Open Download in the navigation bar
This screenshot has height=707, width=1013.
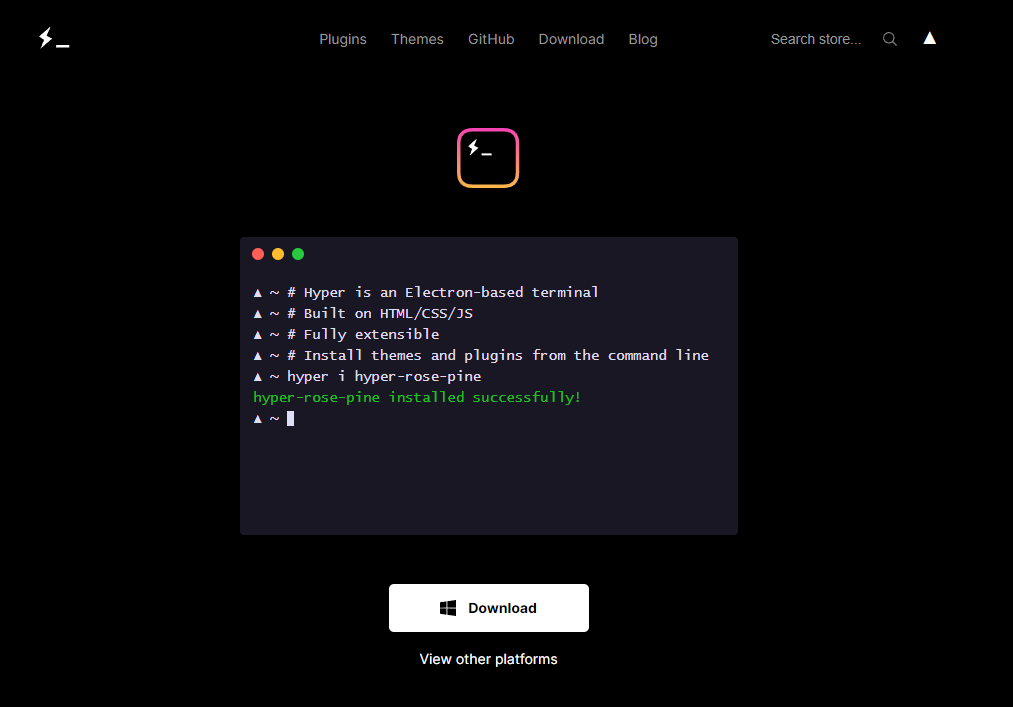click(571, 39)
